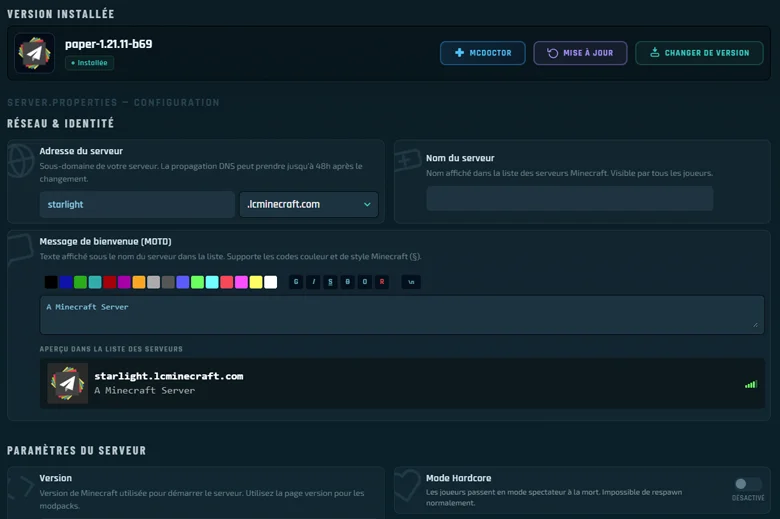Image resolution: width=780 pixels, height=519 pixels.
Task: Click the Paper logo beside paper-1.21.11-b69
Action: (x=34, y=53)
